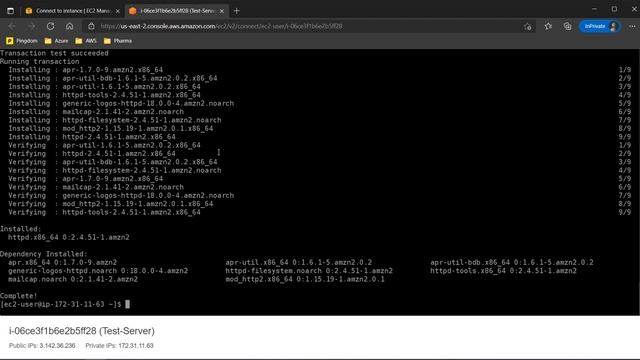Open a new browser tab
The image size is (640, 360).
point(237,11)
